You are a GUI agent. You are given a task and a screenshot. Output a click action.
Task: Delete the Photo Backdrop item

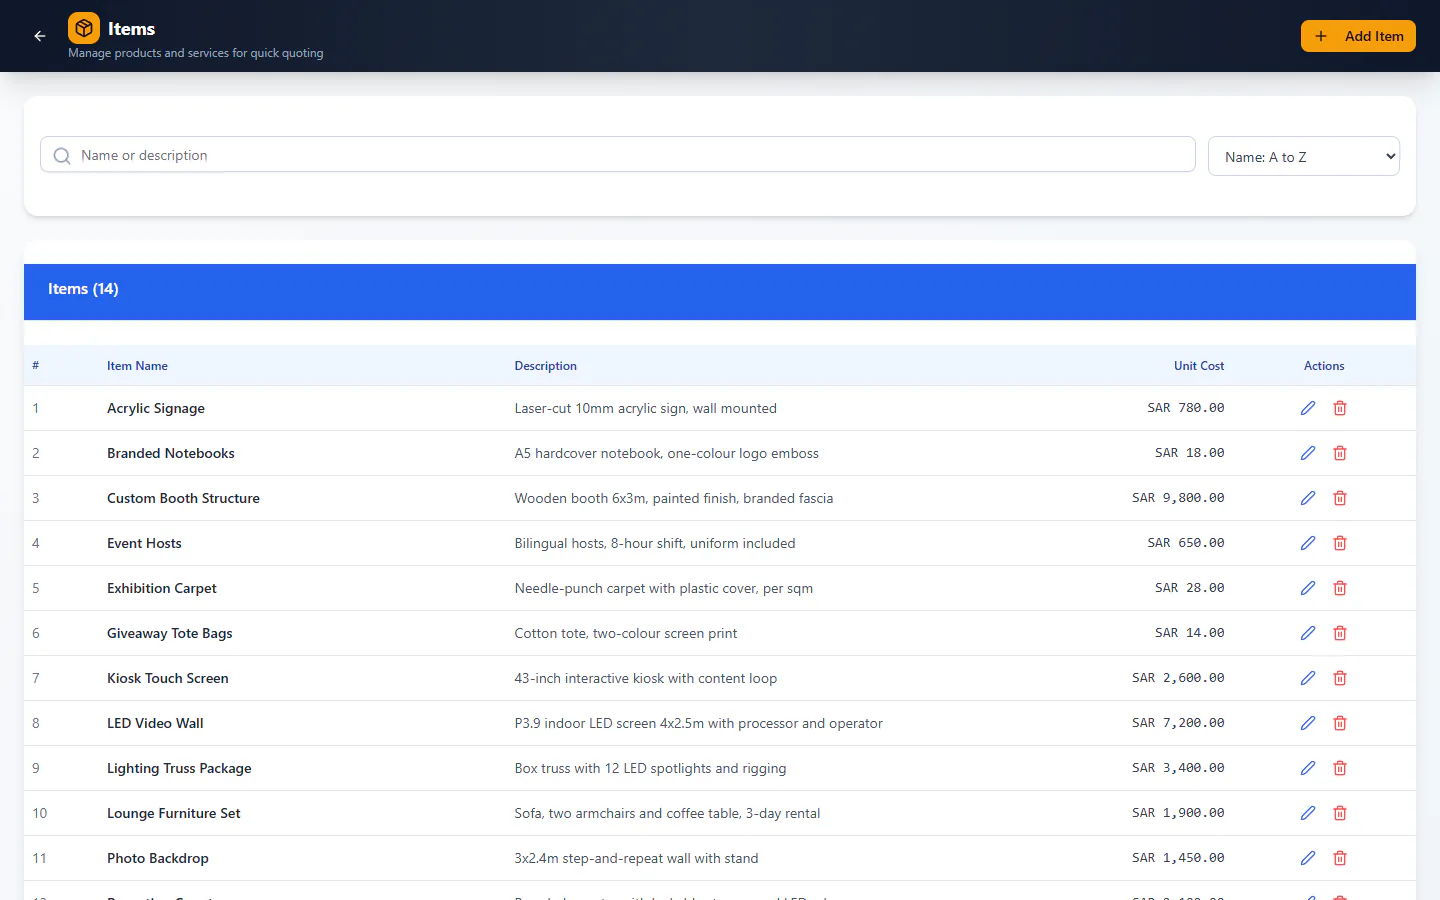tap(1340, 858)
